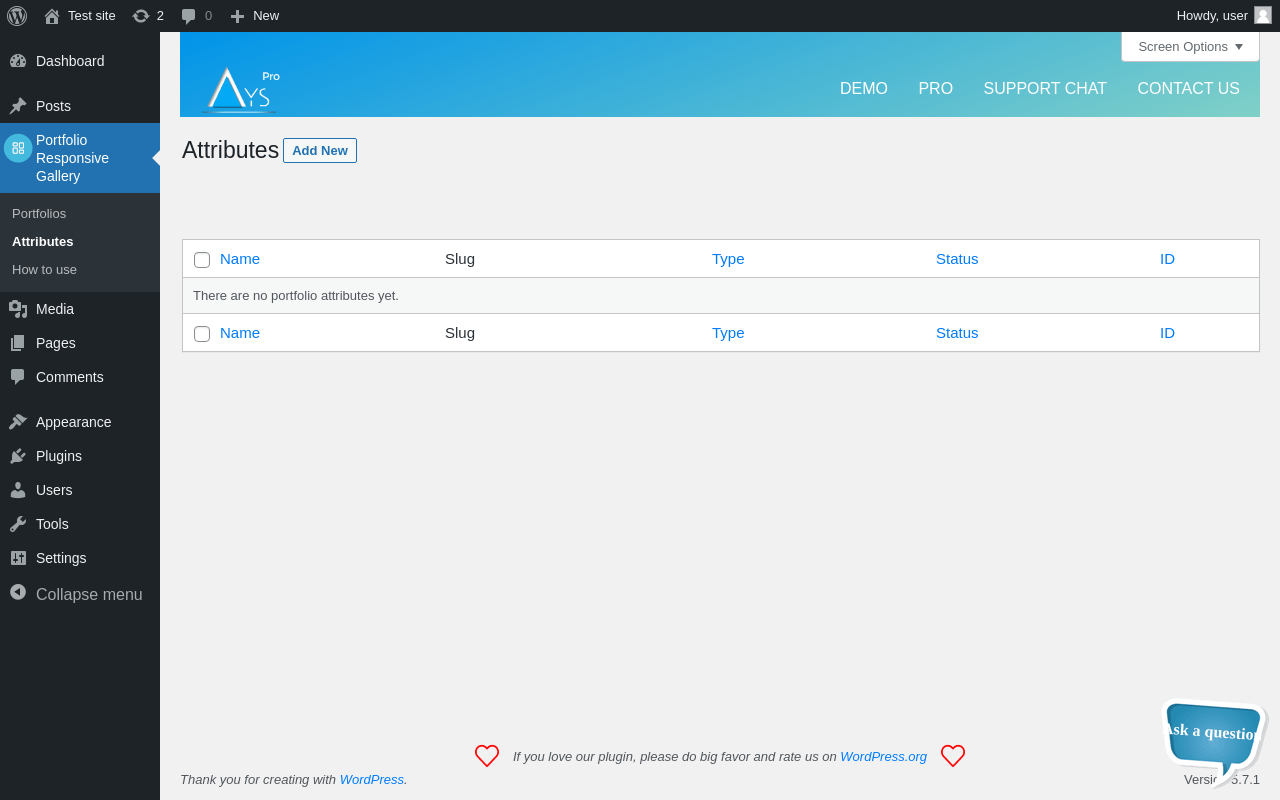Click the Comments sidebar bubble icon
The height and width of the screenshot is (800, 1280).
pyautogui.click(x=18, y=377)
